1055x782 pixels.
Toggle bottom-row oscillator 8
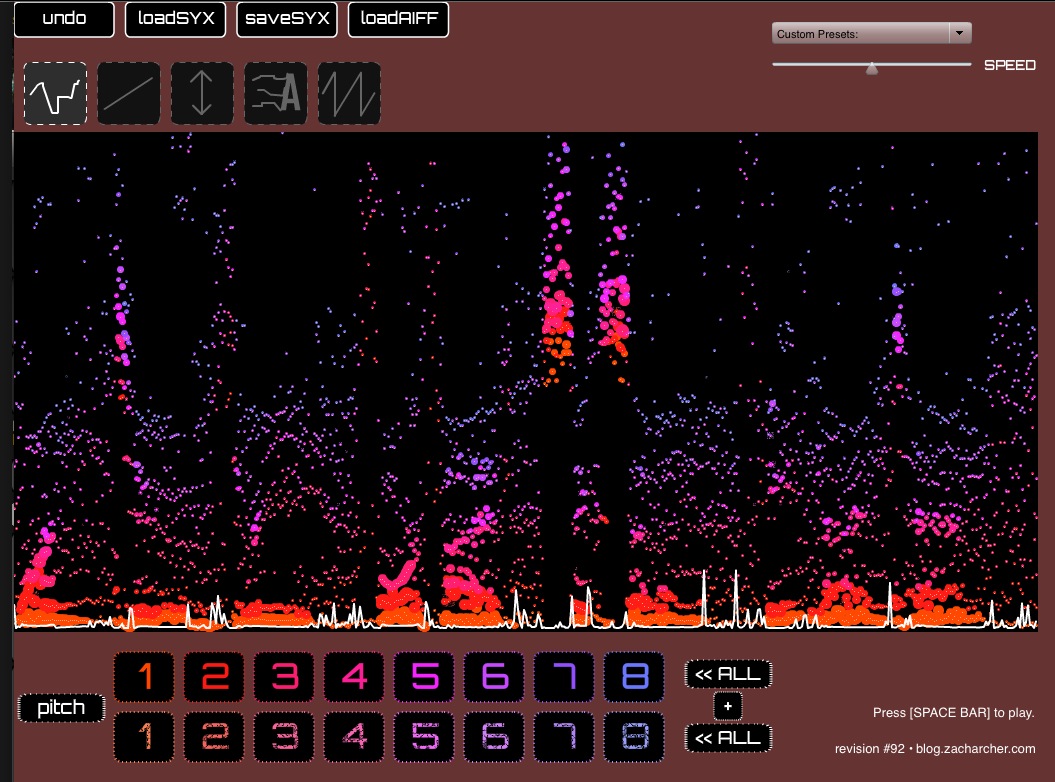[x=634, y=737]
